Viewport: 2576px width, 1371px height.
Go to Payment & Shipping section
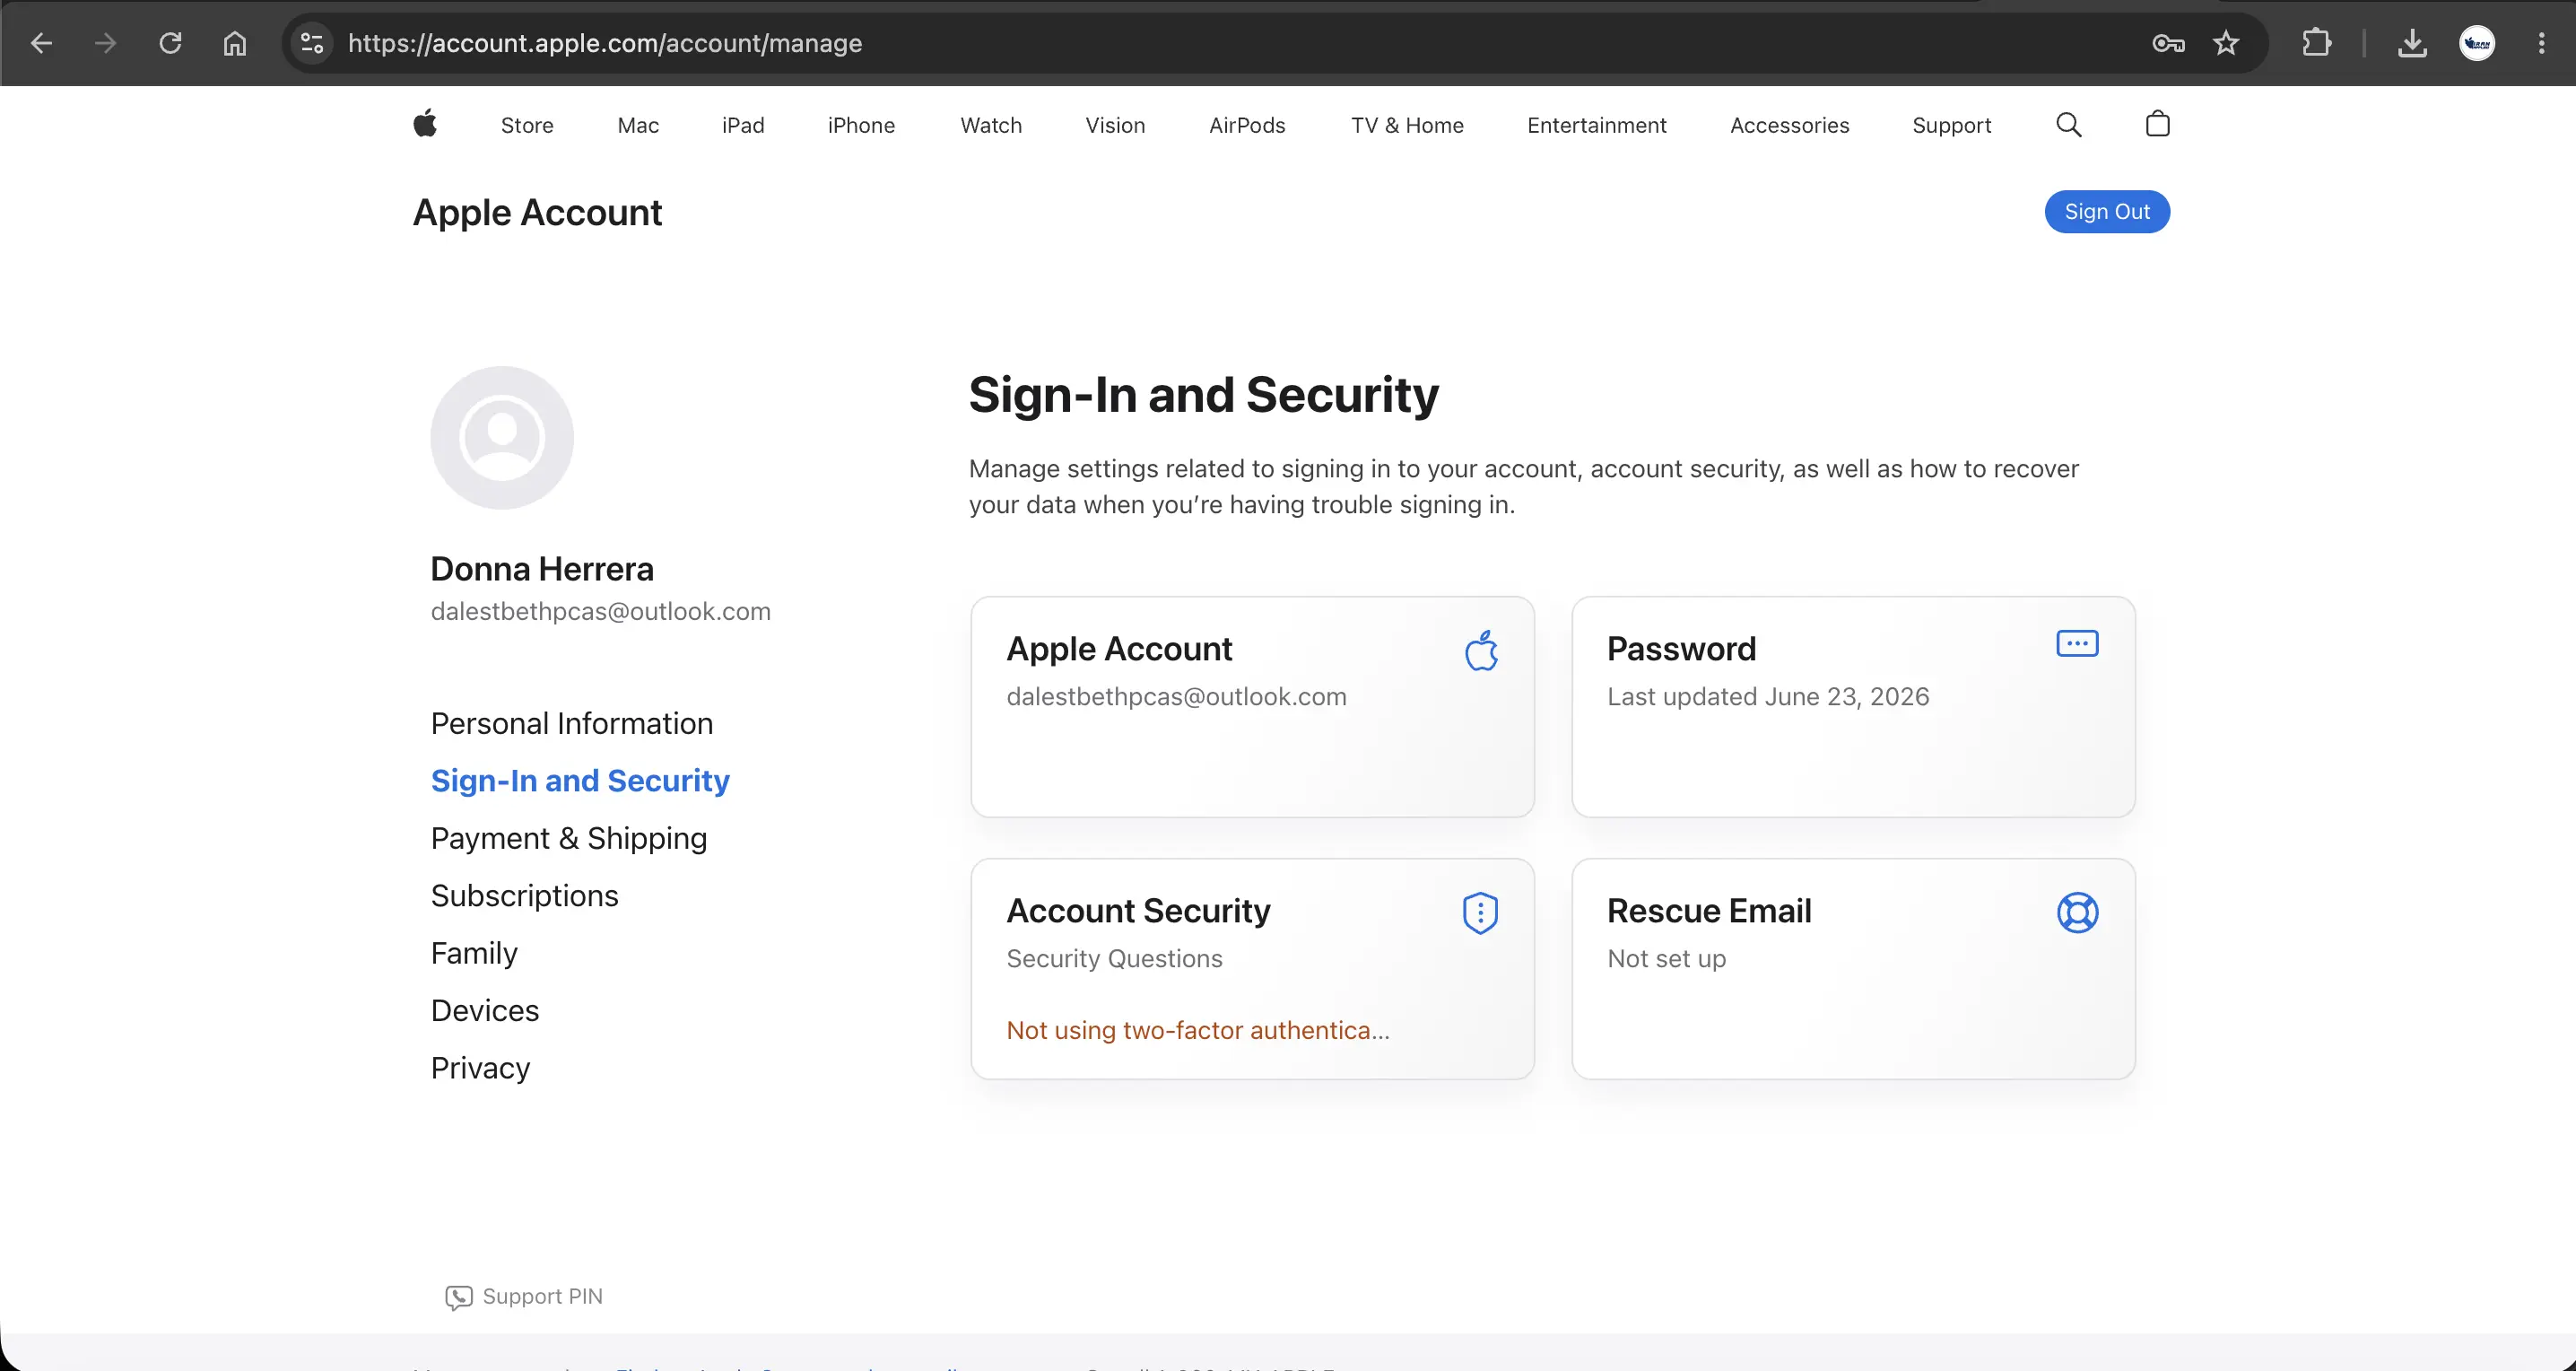(568, 838)
